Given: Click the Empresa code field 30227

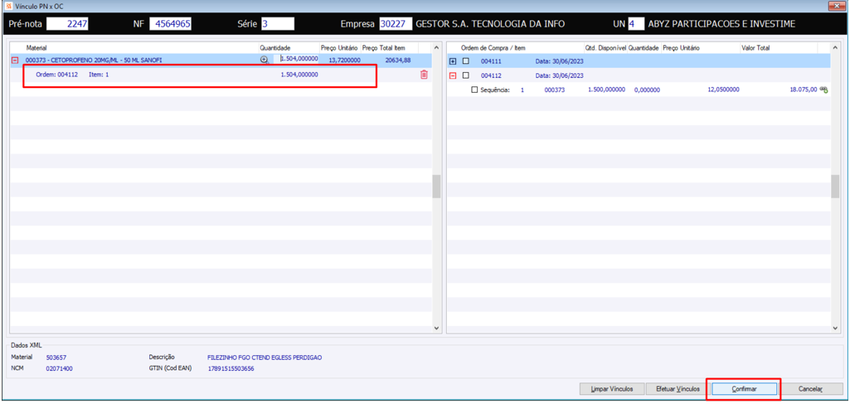Looking at the screenshot, I should [x=396, y=24].
